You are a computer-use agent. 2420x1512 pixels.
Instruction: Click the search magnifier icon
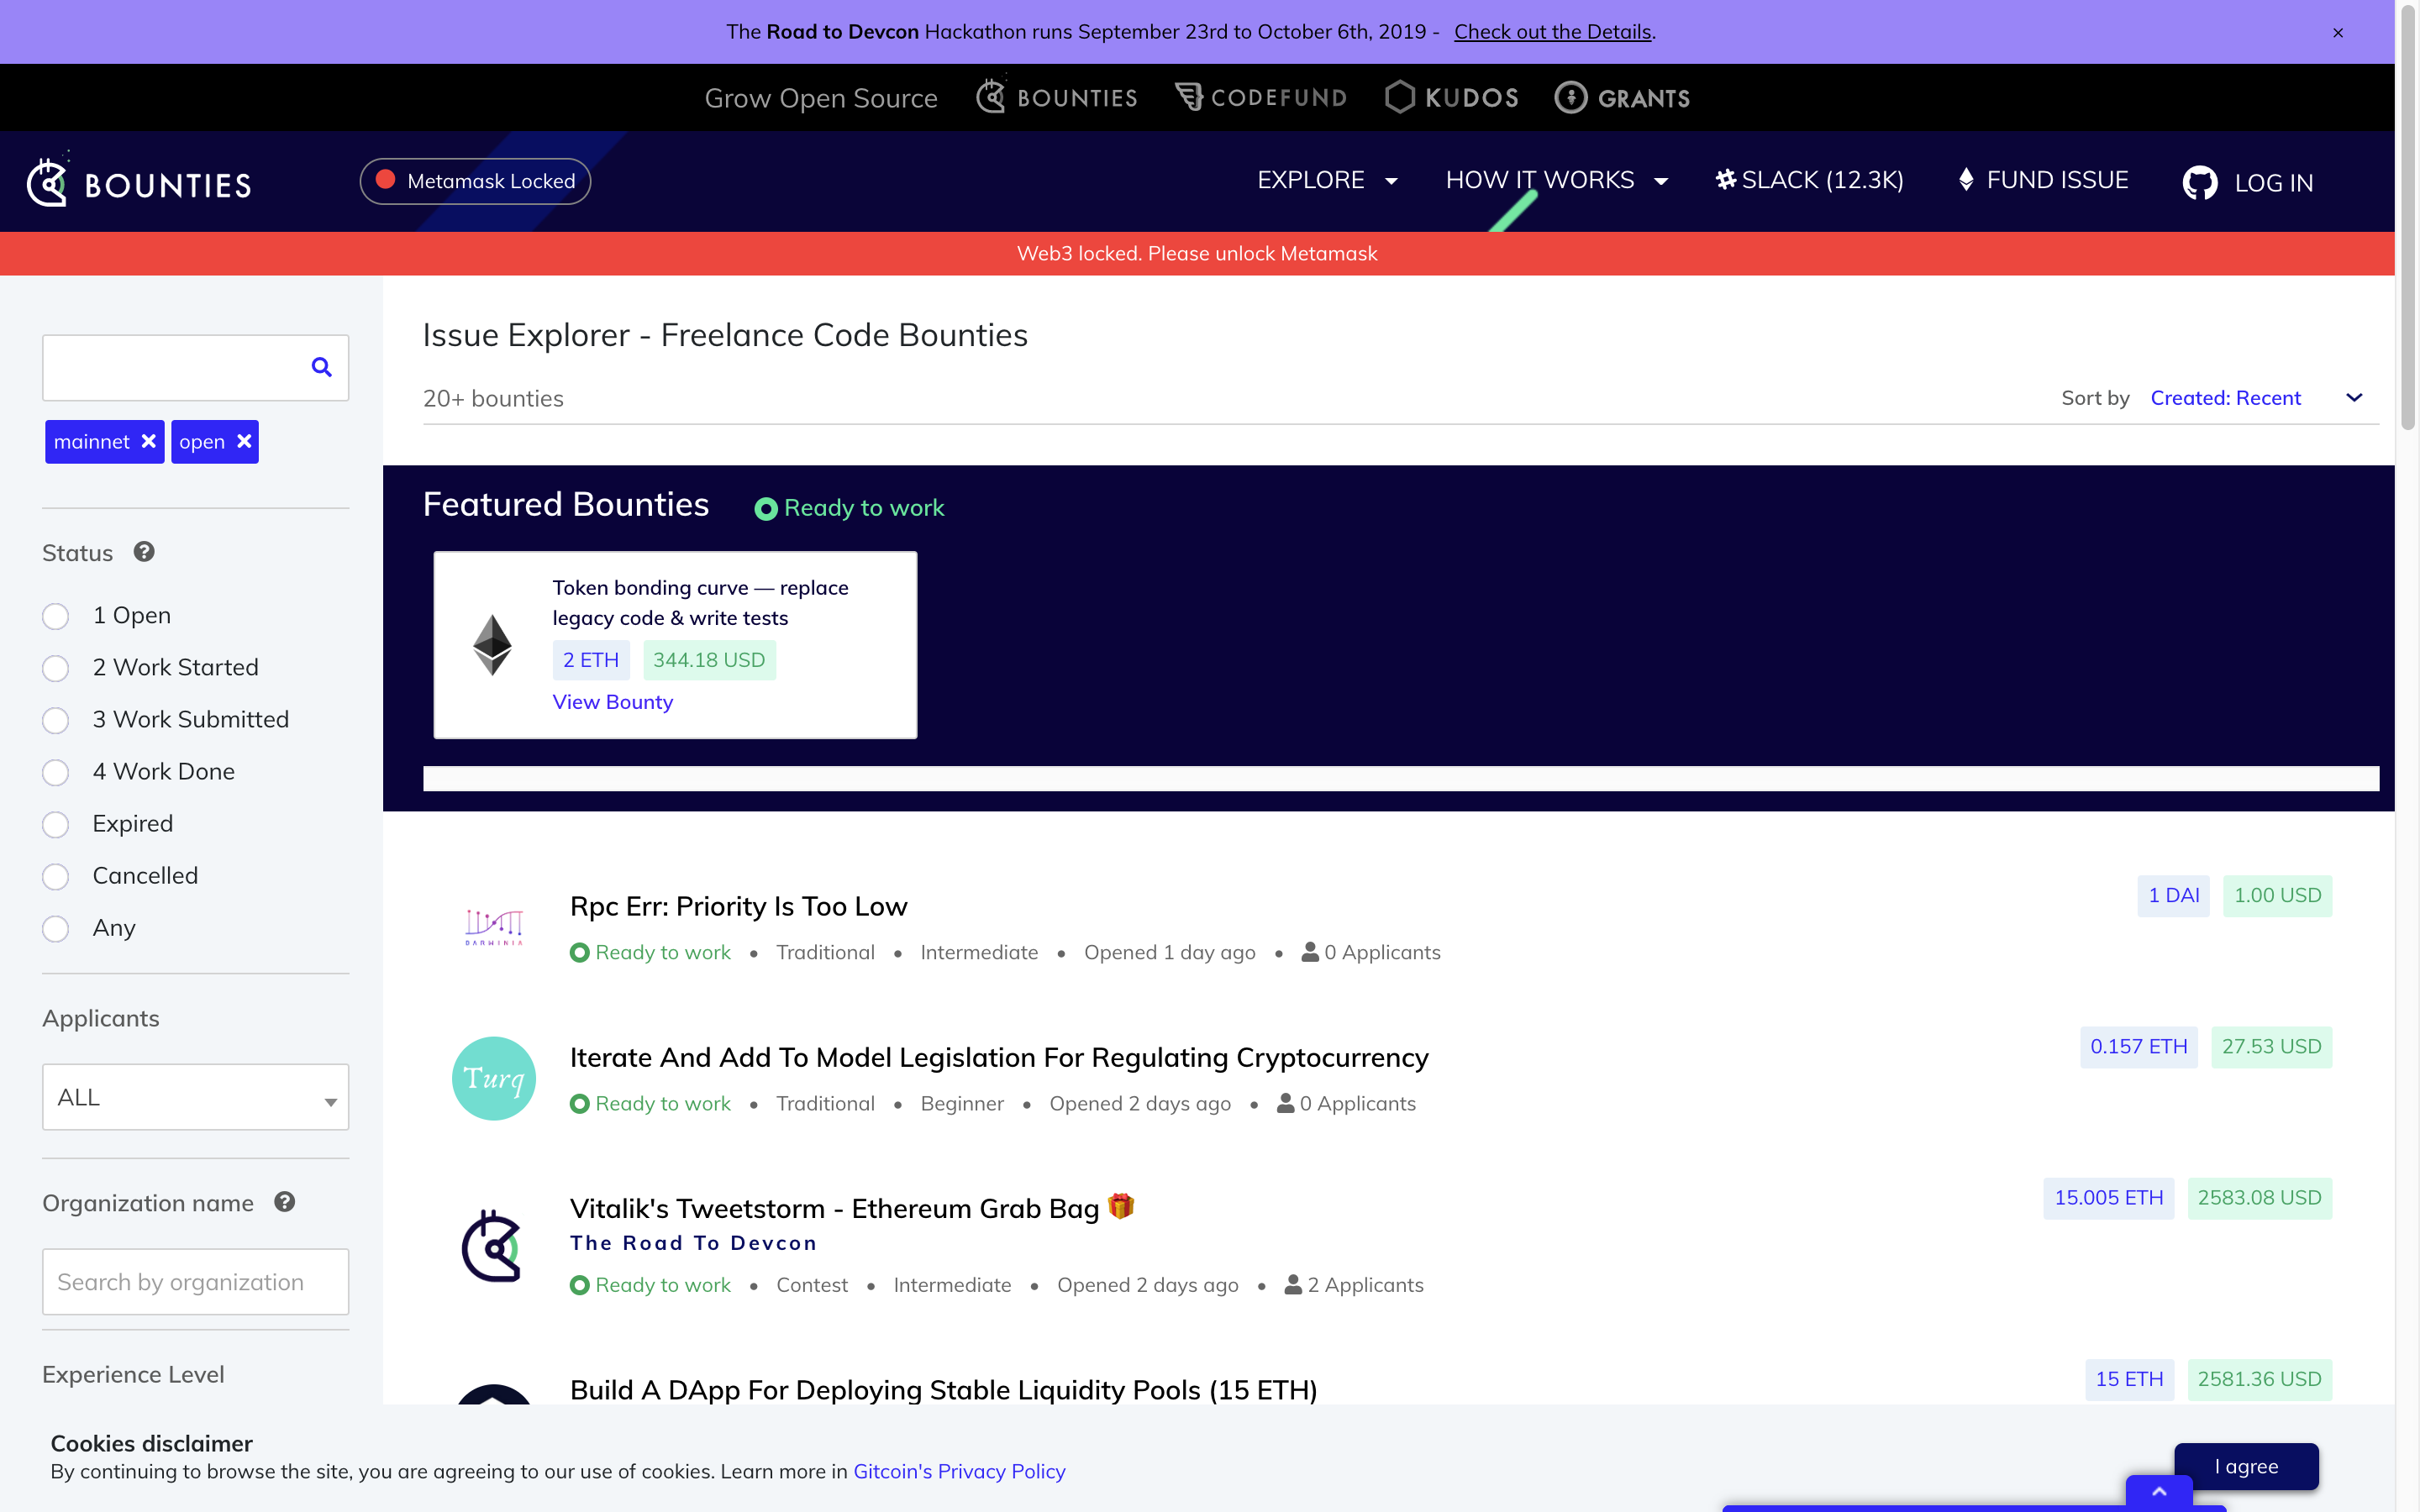[x=321, y=367]
